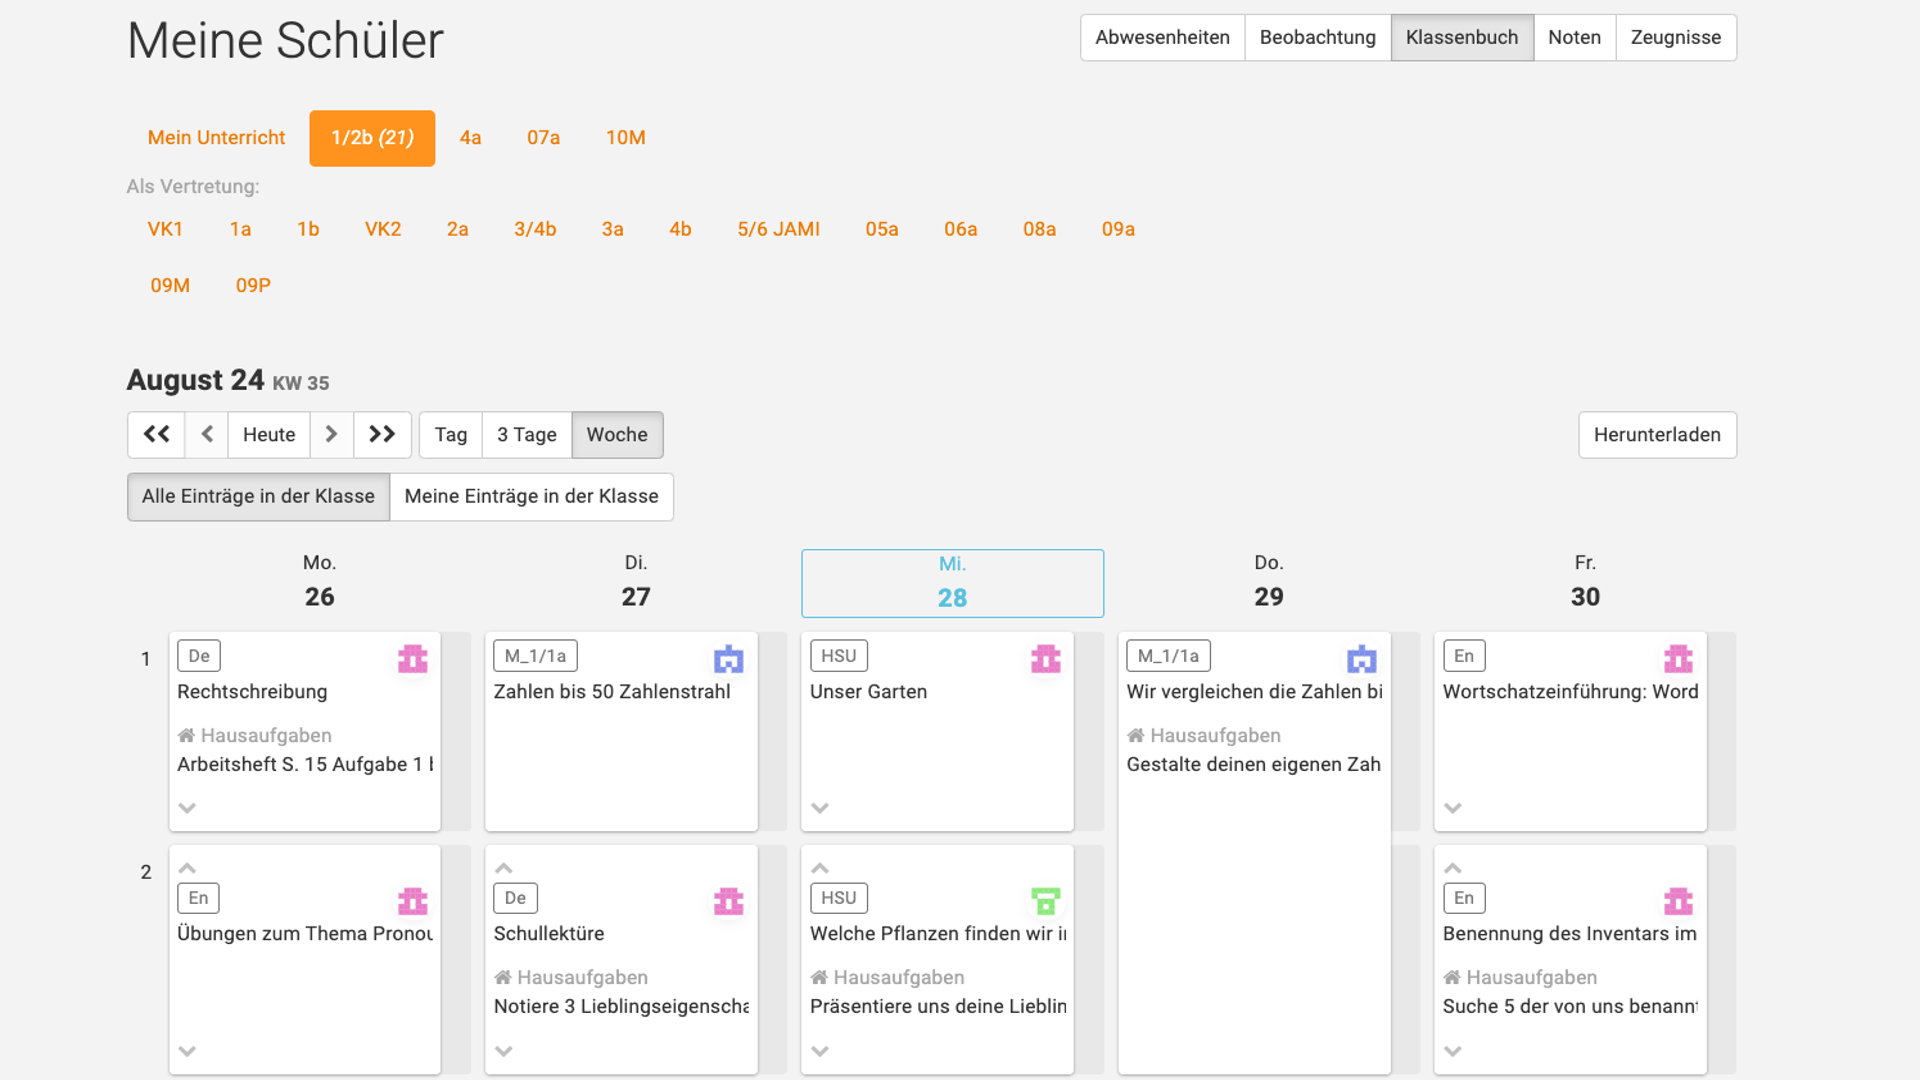Click the Heute button

click(269, 434)
